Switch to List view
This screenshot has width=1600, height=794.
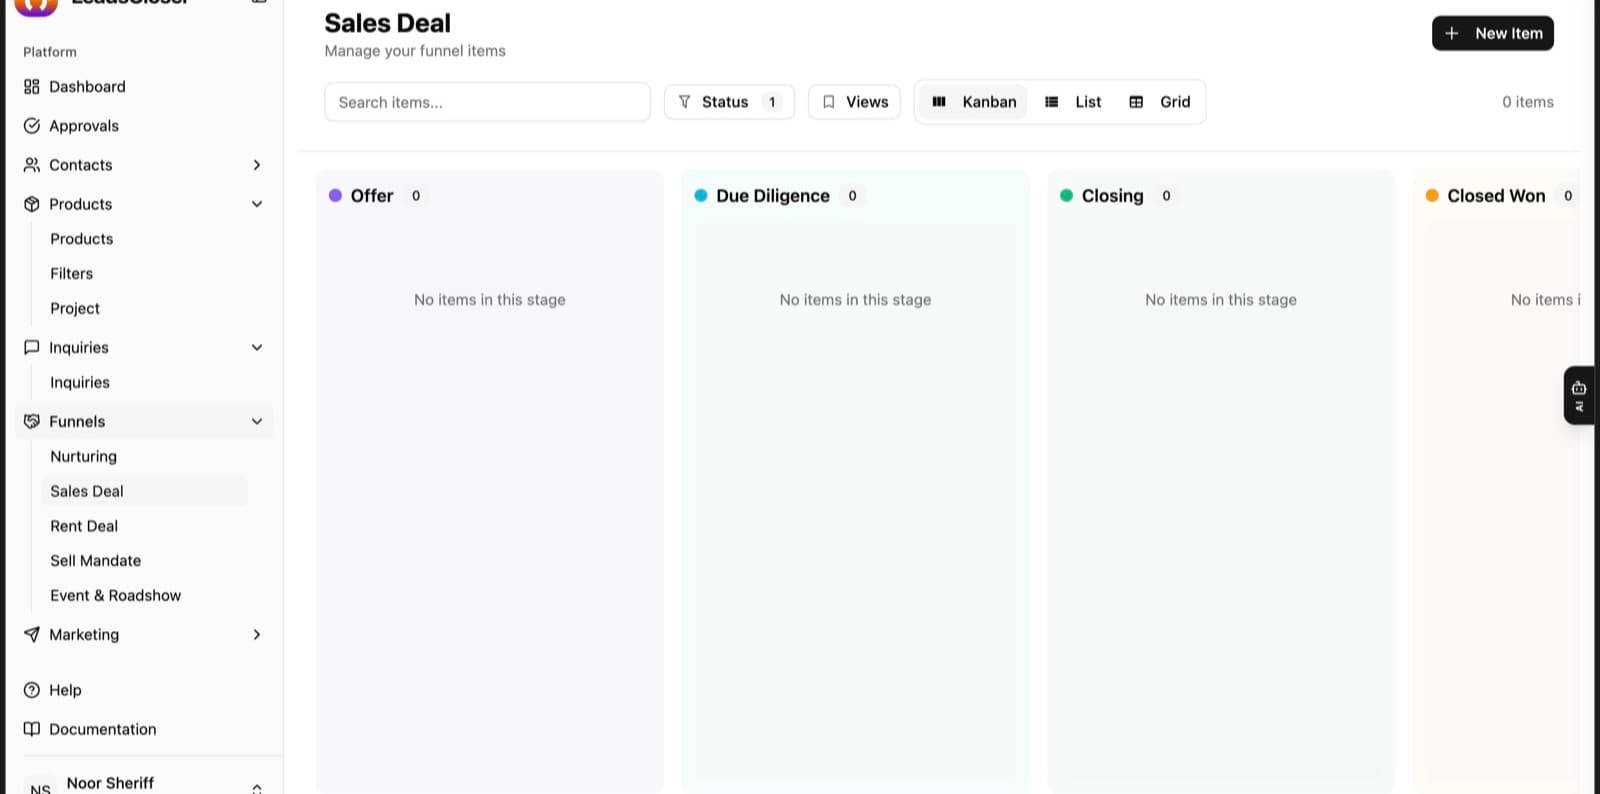[x=1073, y=102]
